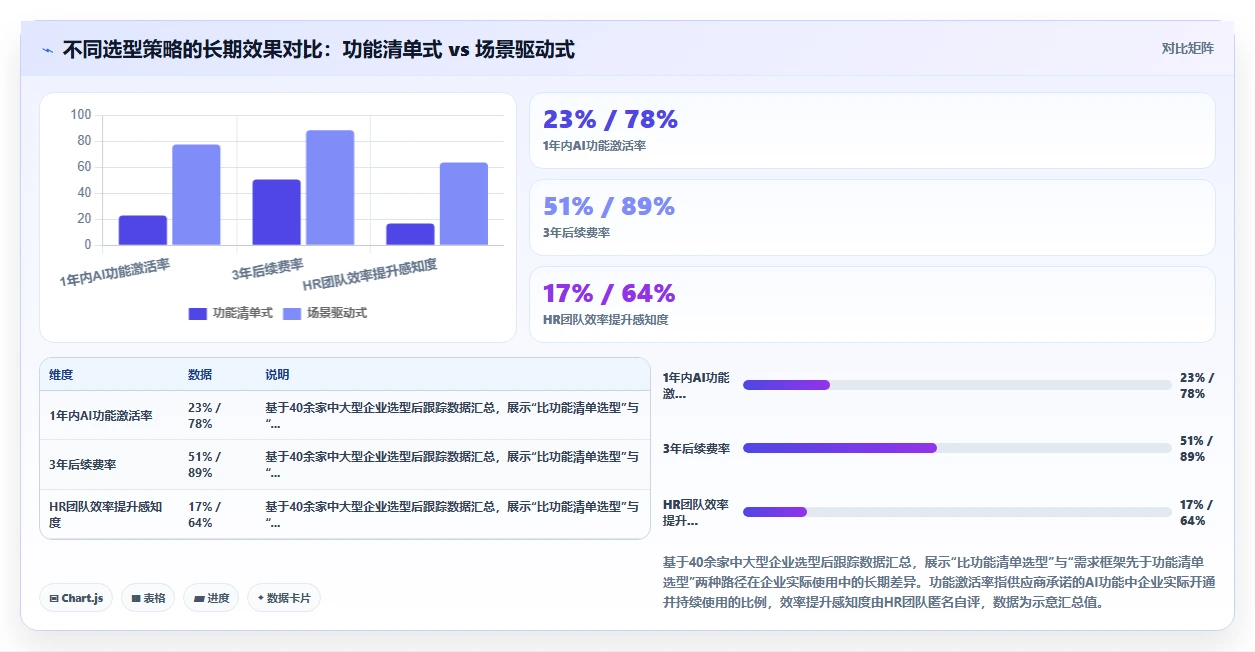Click the 17% / 64% value beside the progress bar
Screen dimensions: 1255x652
tap(1197, 512)
